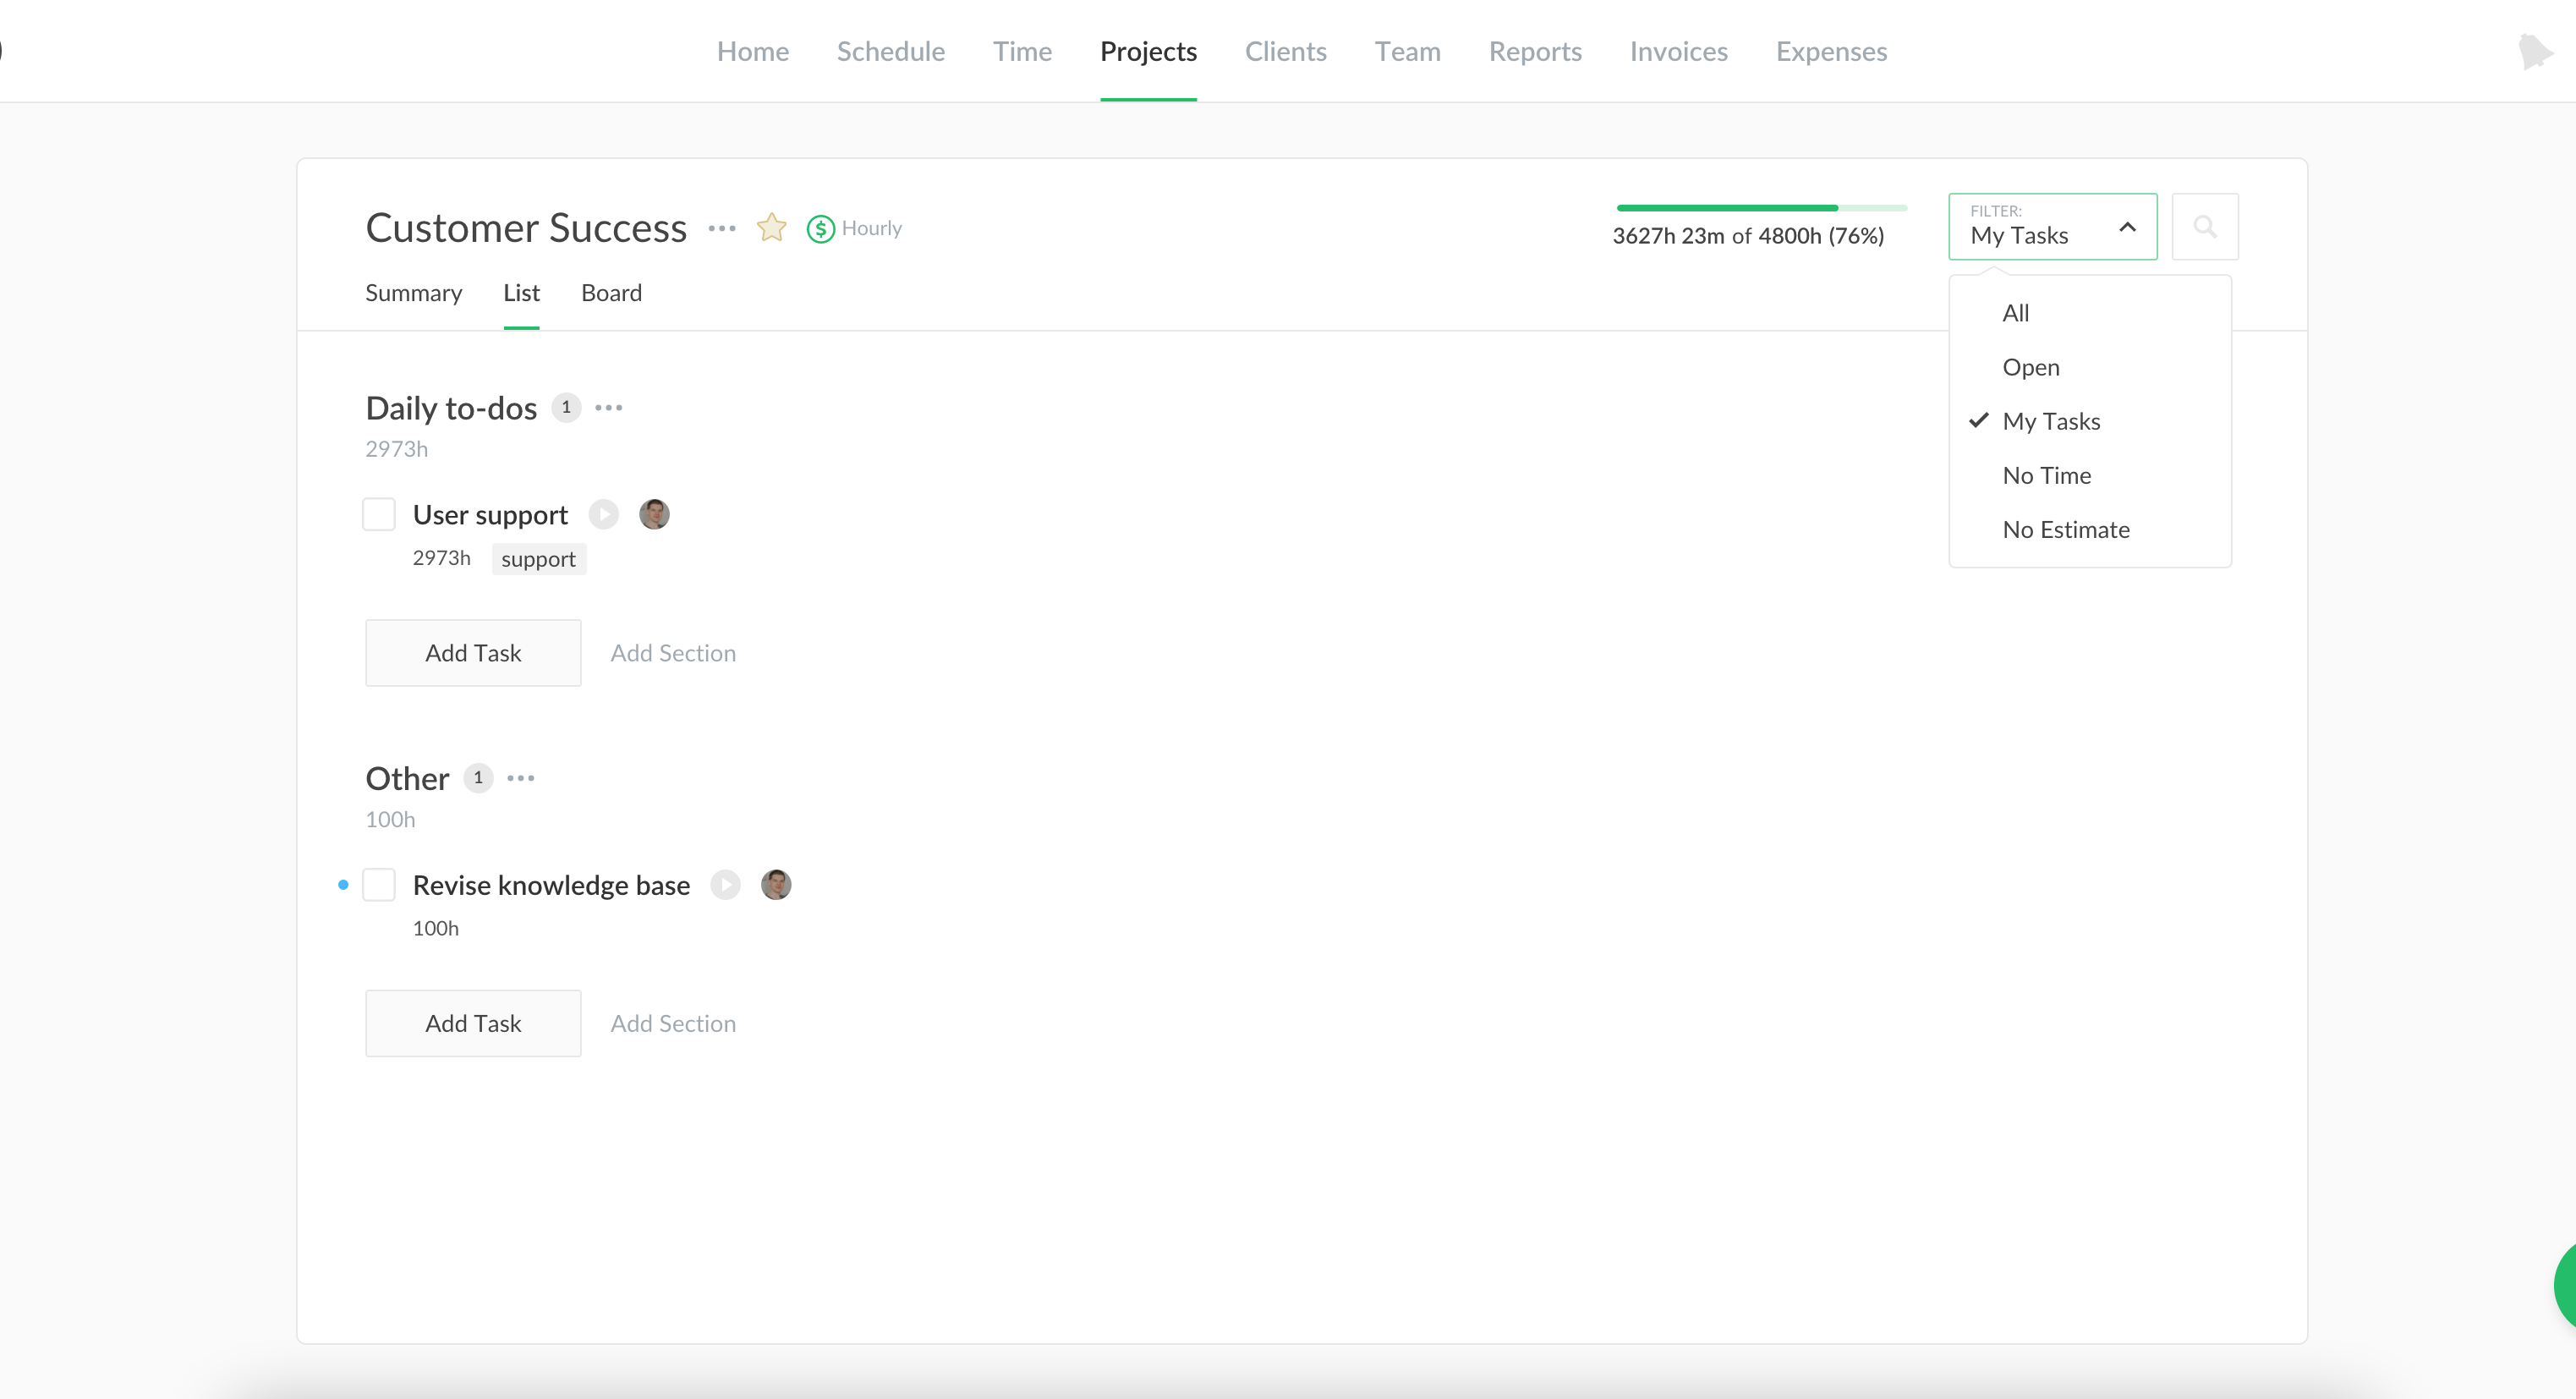Click the project hours progress bar

pos(1761,208)
